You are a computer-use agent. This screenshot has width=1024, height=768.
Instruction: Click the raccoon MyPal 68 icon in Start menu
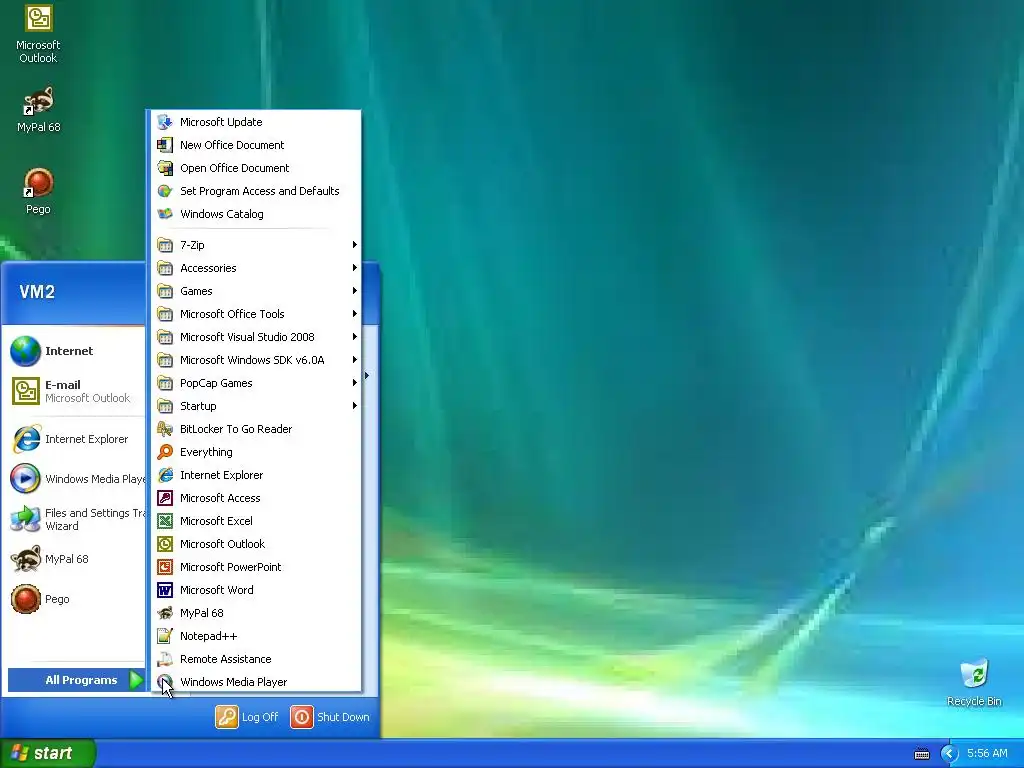(25, 559)
